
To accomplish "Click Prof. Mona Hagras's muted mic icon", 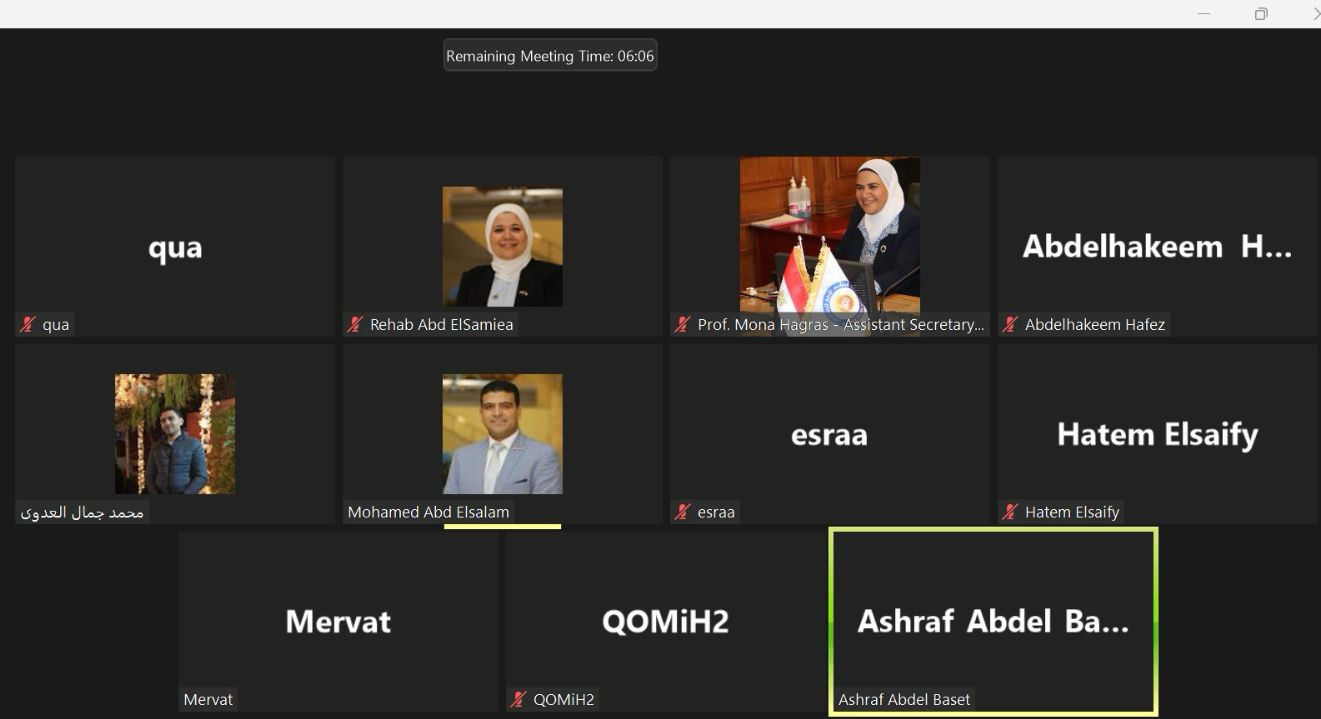I will click(x=683, y=324).
